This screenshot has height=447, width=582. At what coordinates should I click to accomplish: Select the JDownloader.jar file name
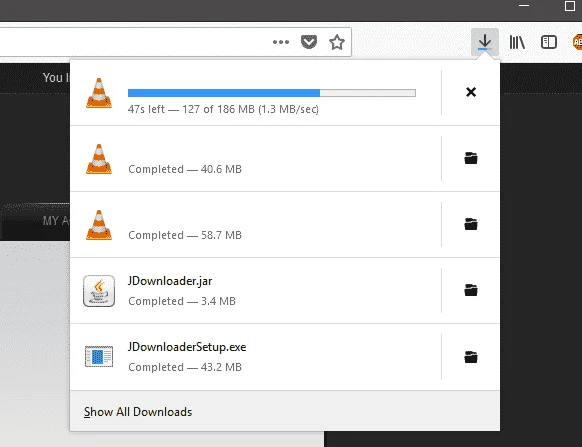coord(170,281)
